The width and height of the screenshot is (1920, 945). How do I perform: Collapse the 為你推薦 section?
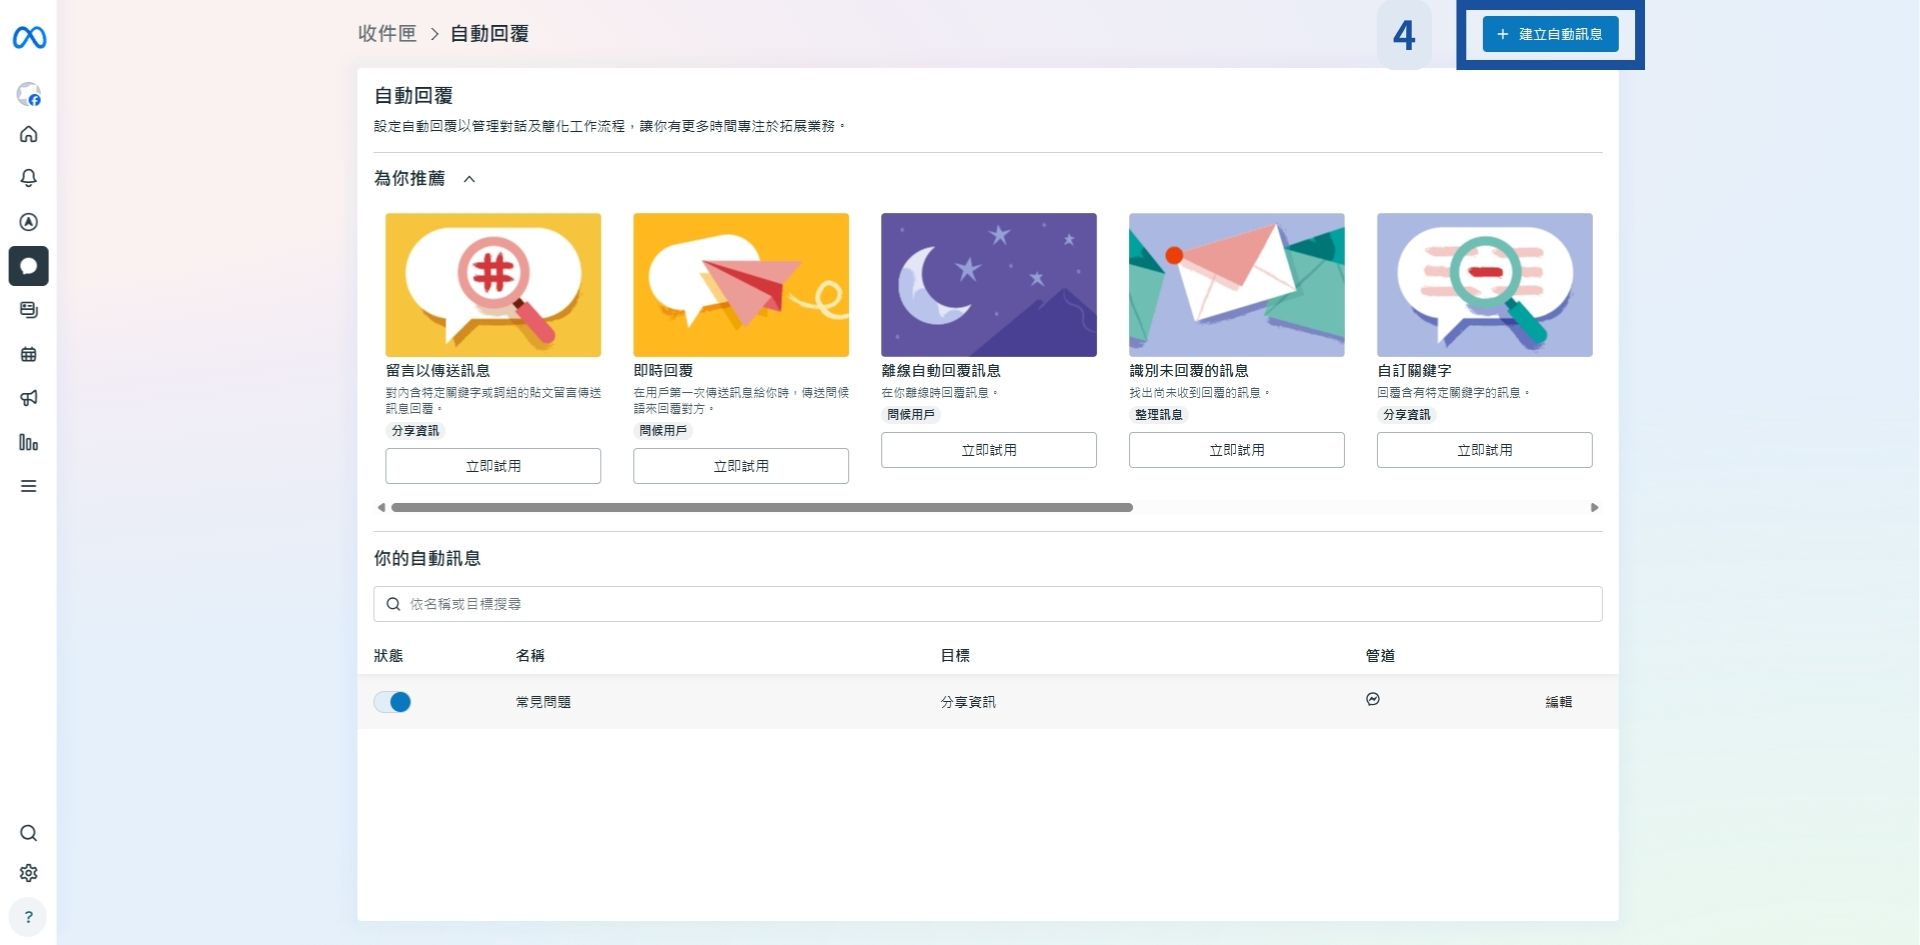coord(470,179)
